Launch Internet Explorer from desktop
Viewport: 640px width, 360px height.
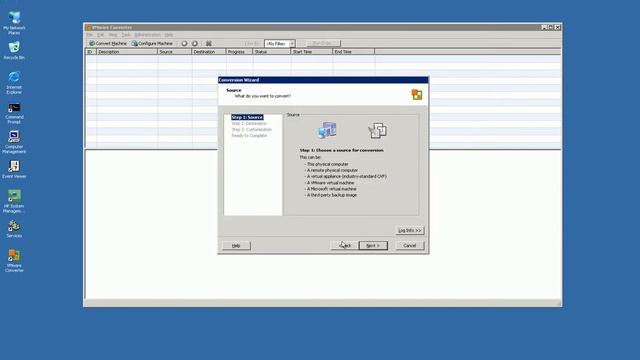14,83
